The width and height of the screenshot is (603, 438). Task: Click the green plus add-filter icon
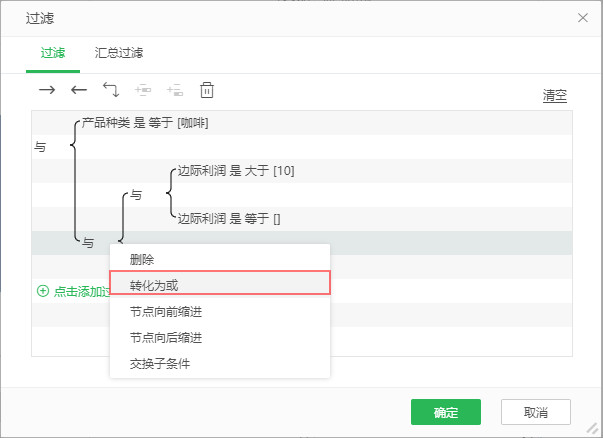[x=43, y=291]
